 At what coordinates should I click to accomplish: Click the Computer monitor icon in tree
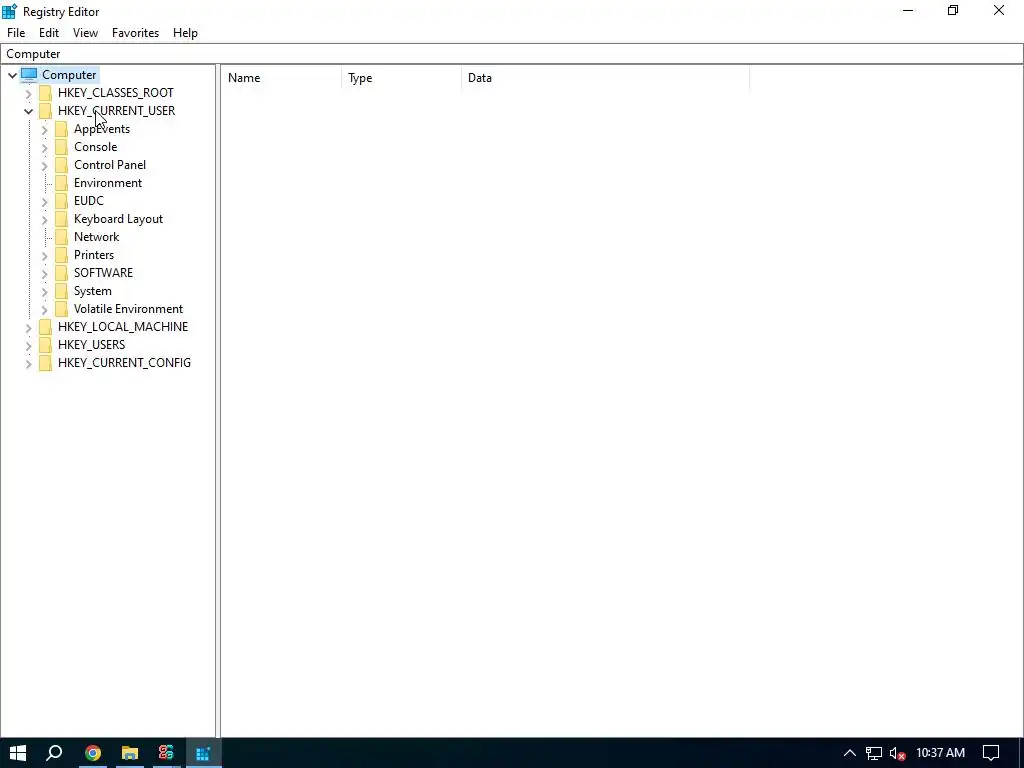pos(29,75)
